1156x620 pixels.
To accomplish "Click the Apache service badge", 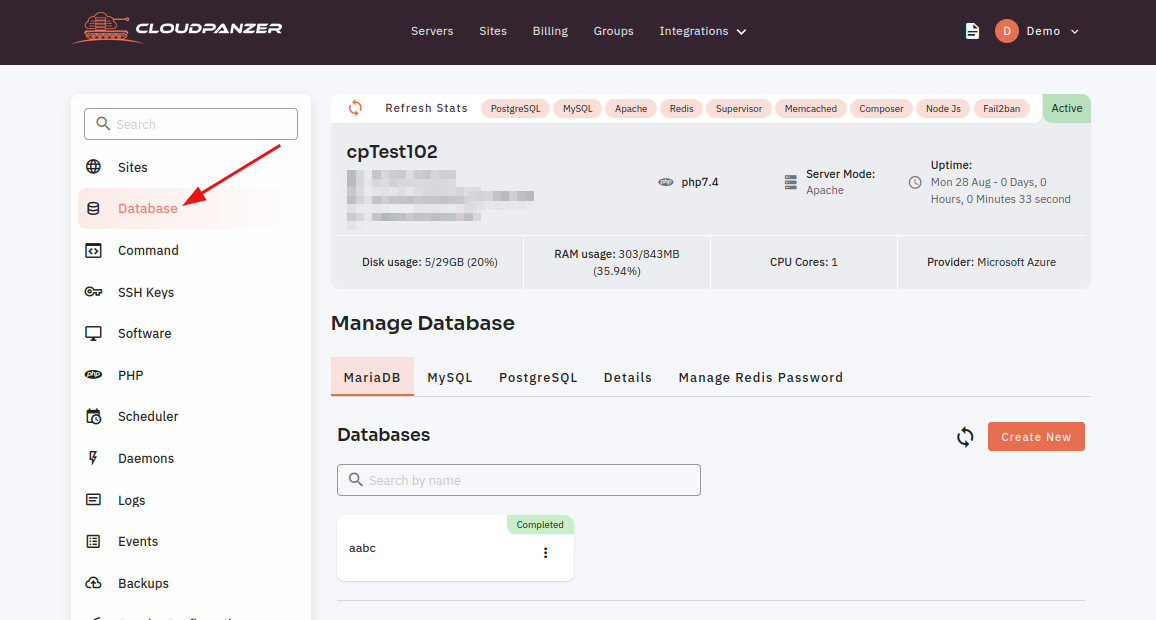I will (631, 108).
